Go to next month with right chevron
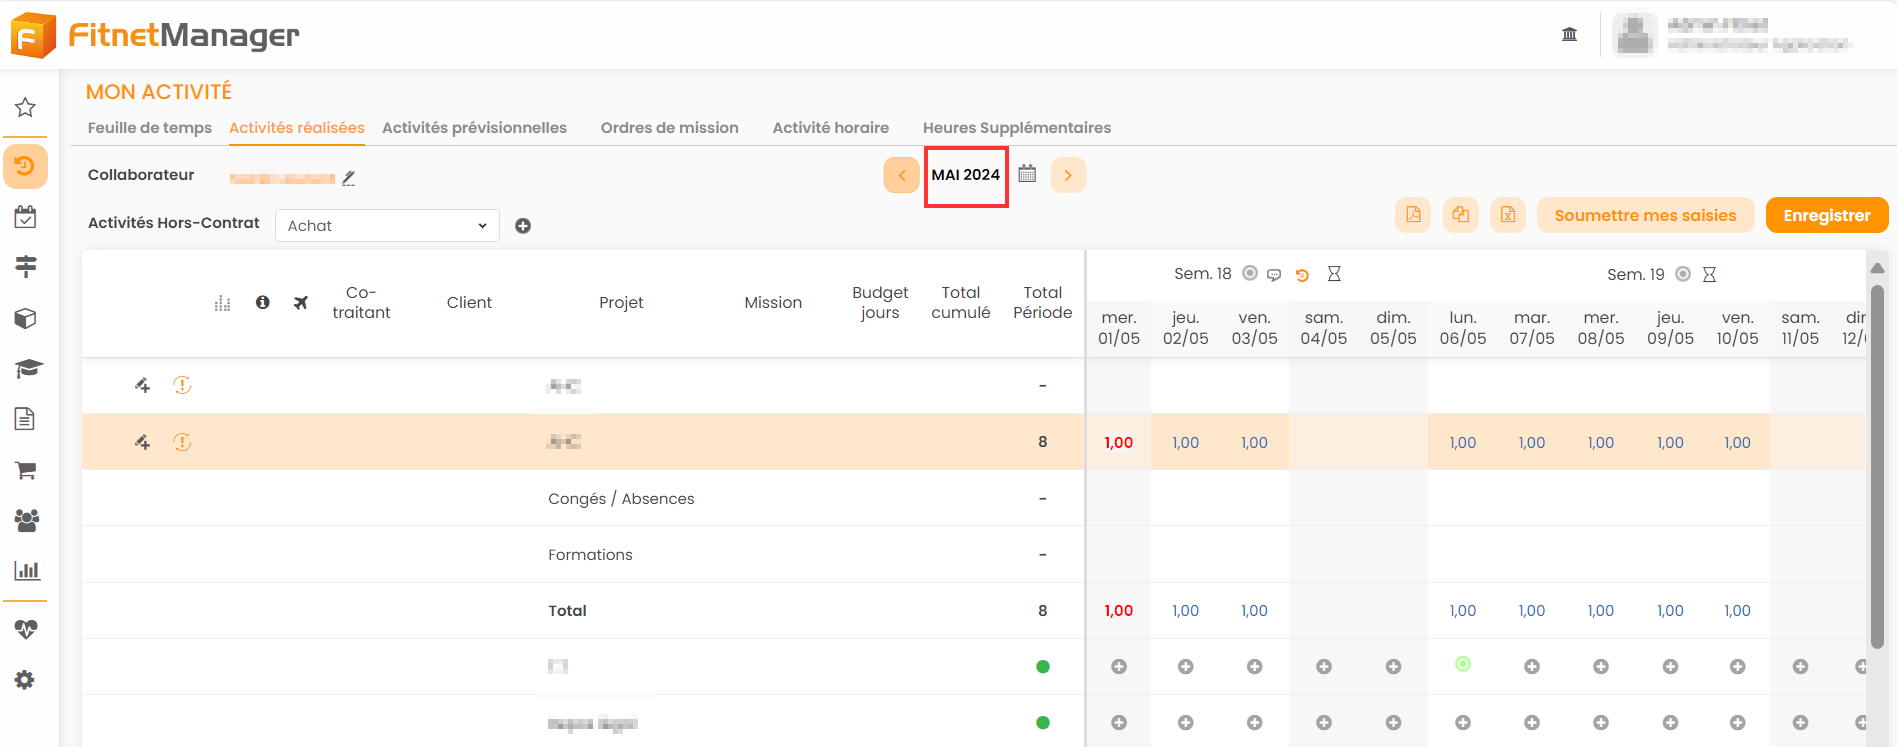 [x=1068, y=175]
